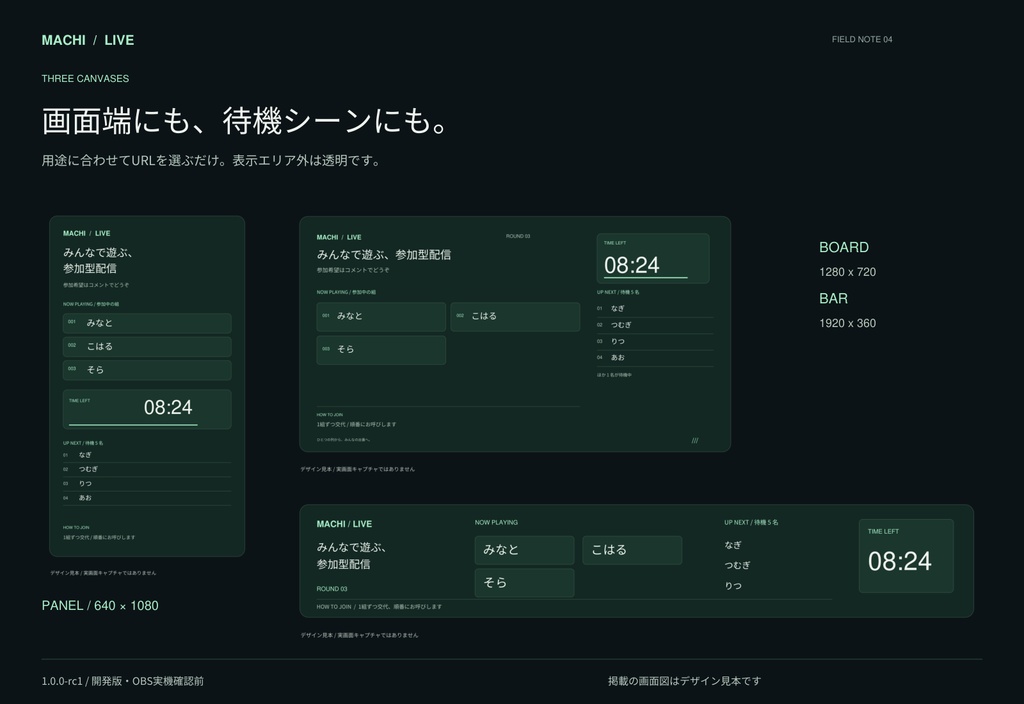Click the ROUND 03 label in the bar mockup
Viewport: 1024px width, 704px height.
pyautogui.click(x=332, y=589)
